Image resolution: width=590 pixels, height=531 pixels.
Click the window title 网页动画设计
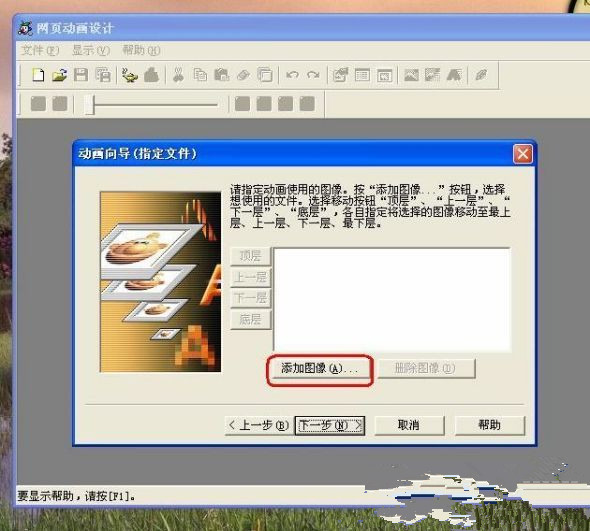pyautogui.click(x=75, y=28)
